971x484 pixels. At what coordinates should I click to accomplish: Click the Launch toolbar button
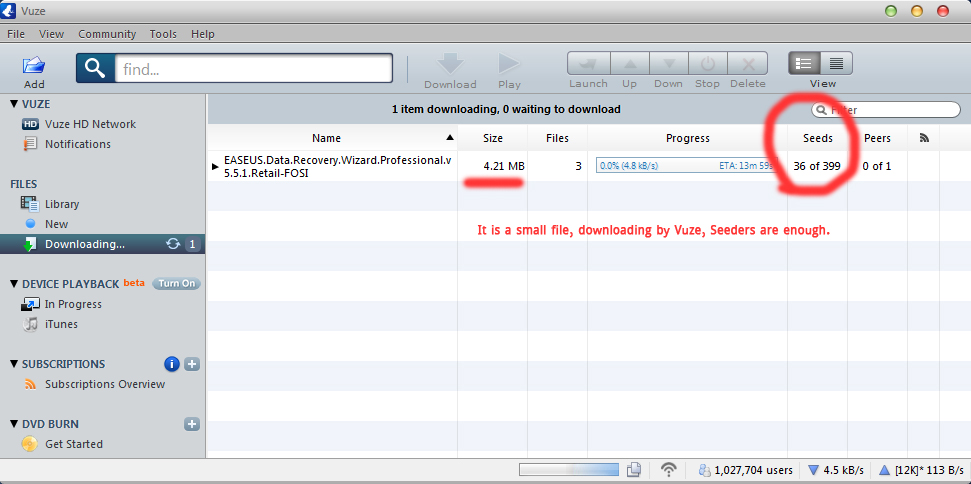point(588,63)
